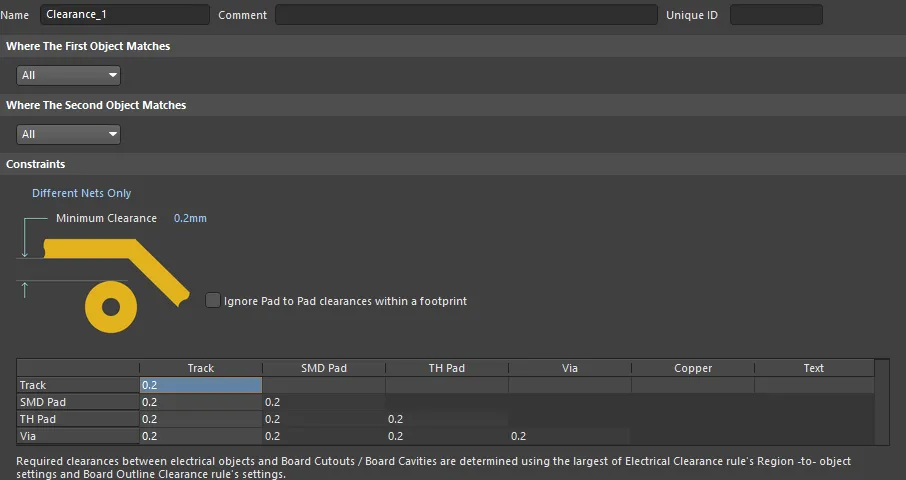Select TH Pad to TH Pad cell

tap(447, 419)
